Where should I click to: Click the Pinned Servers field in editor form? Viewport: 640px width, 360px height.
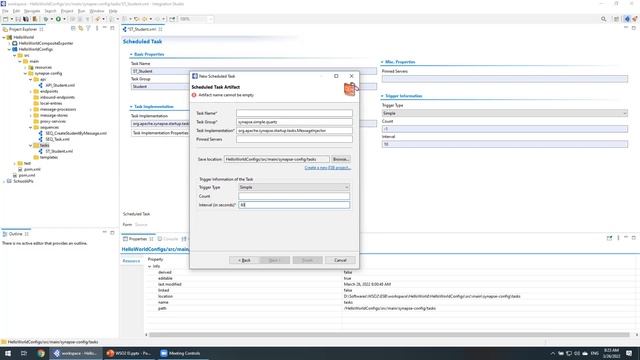[x=504, y=79]
